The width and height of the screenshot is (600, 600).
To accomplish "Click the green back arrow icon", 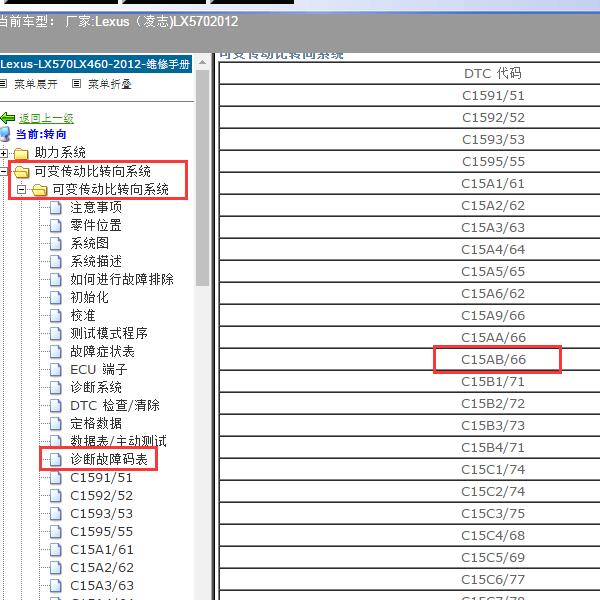I will click(7, 118).
